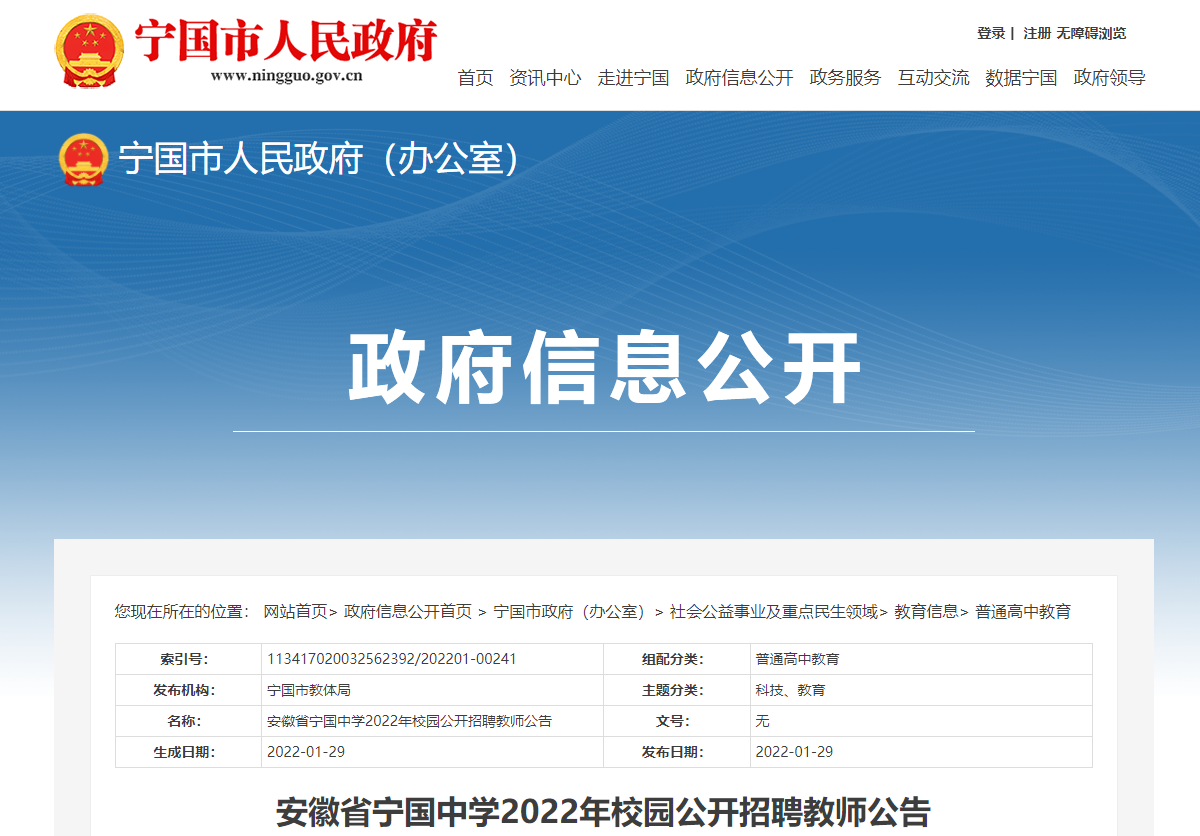The image size is (1200, 836).
Task: Select the 政府领导 menu item
Action: tap(1109, 78)
